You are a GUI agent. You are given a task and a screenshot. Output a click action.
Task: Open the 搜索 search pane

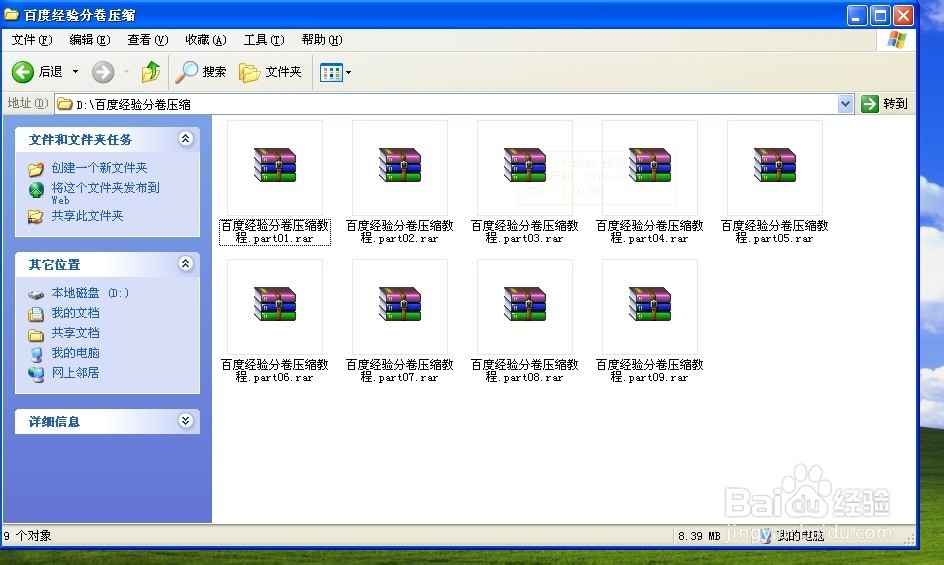click(201, 72)
